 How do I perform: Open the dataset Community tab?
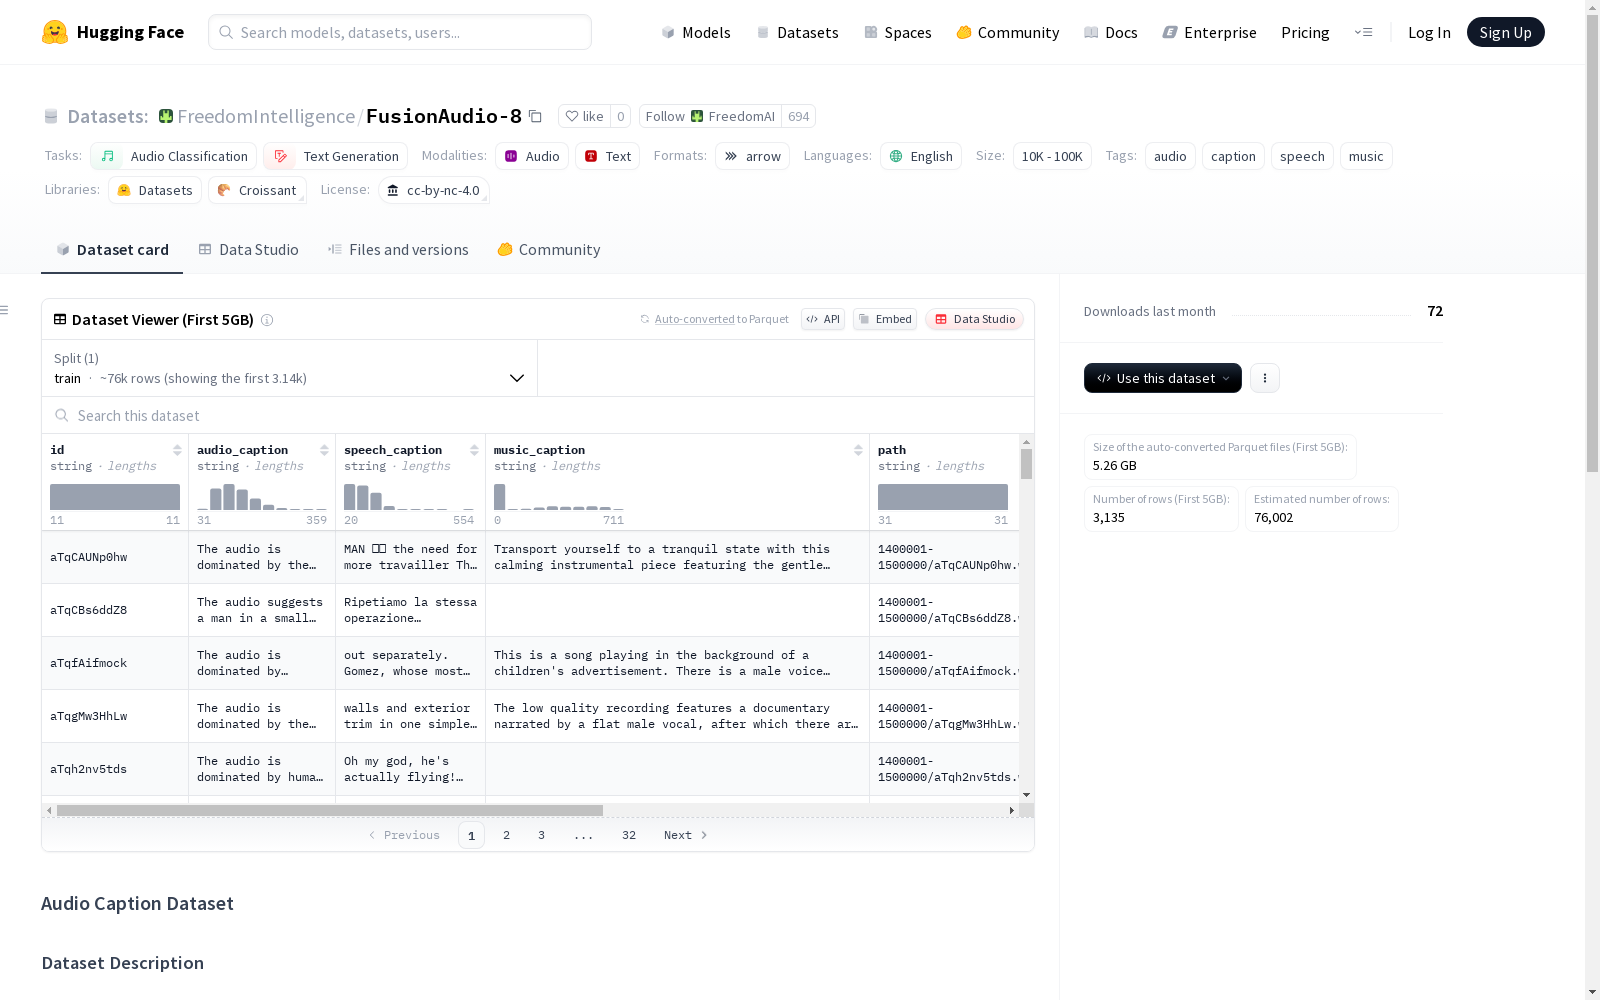(x=549, y=250)
